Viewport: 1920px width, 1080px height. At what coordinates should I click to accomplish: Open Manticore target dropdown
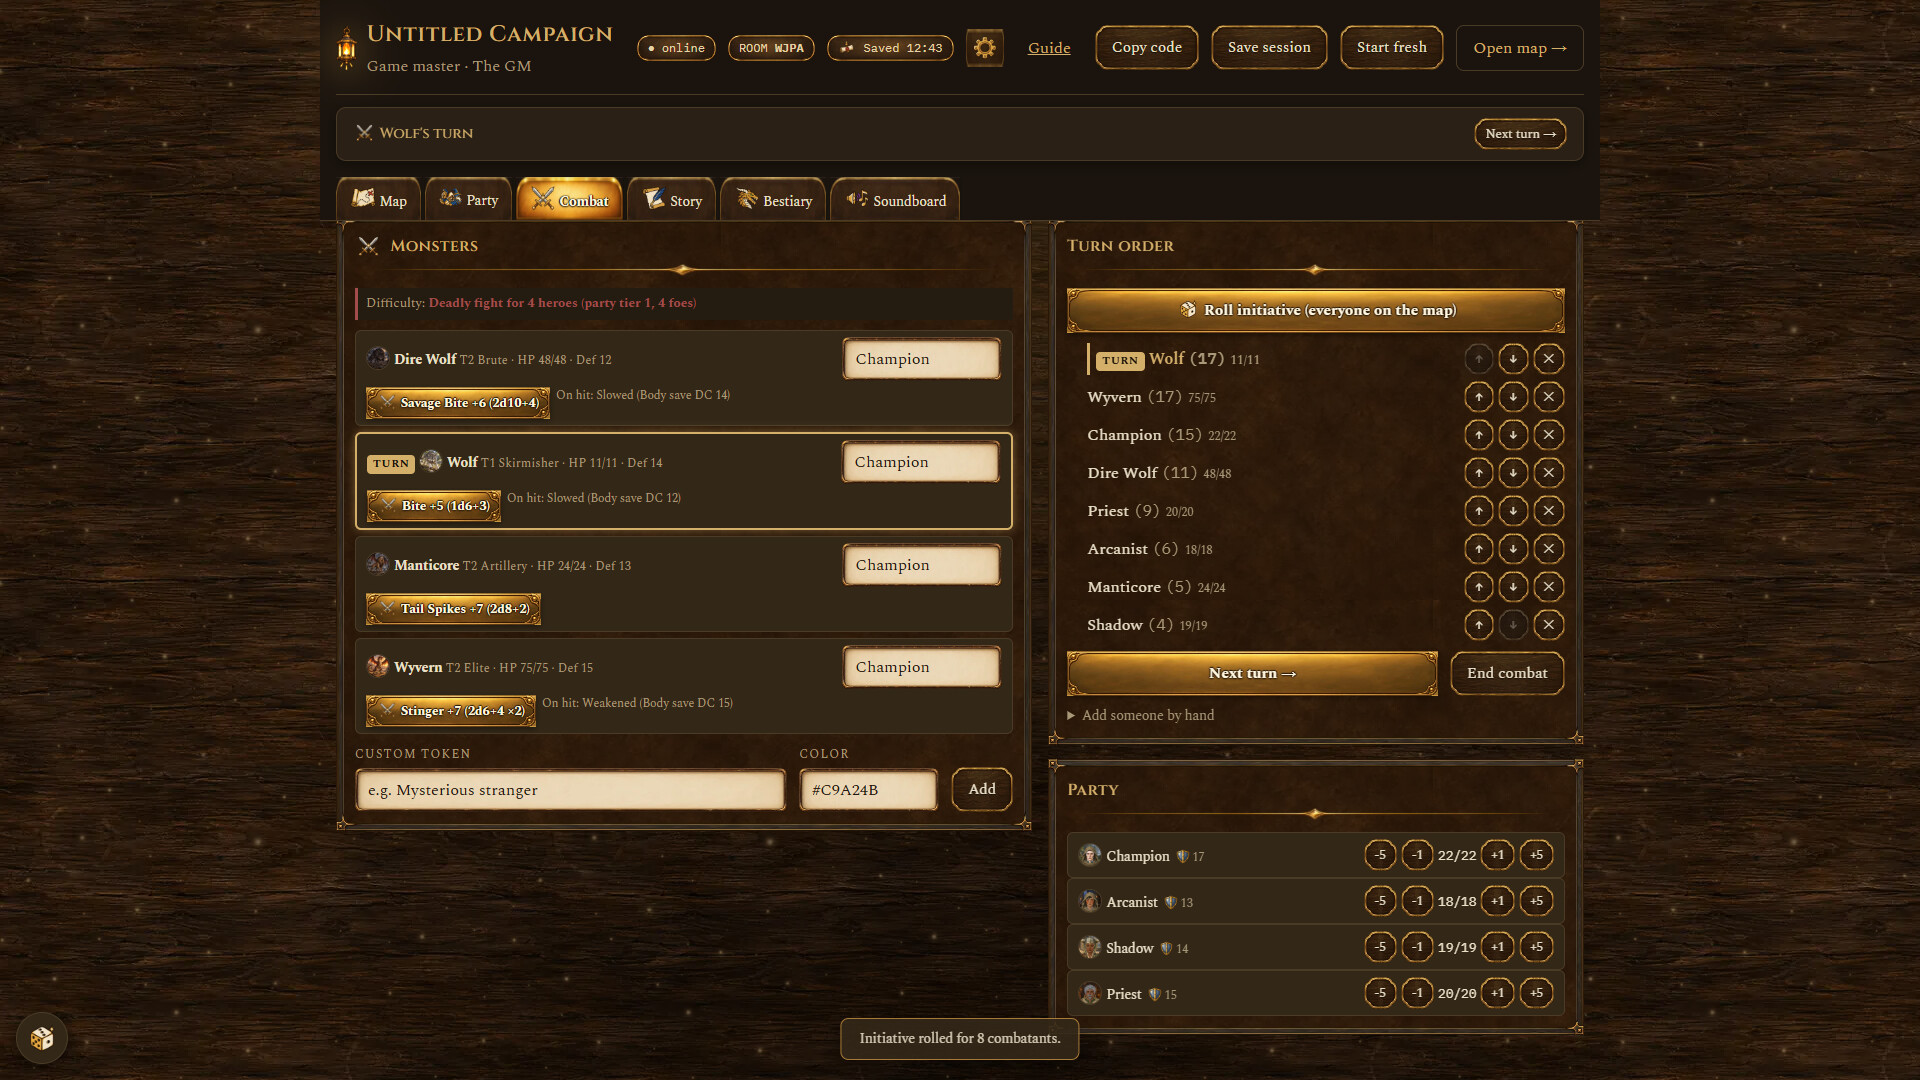[x=921, y=565]
